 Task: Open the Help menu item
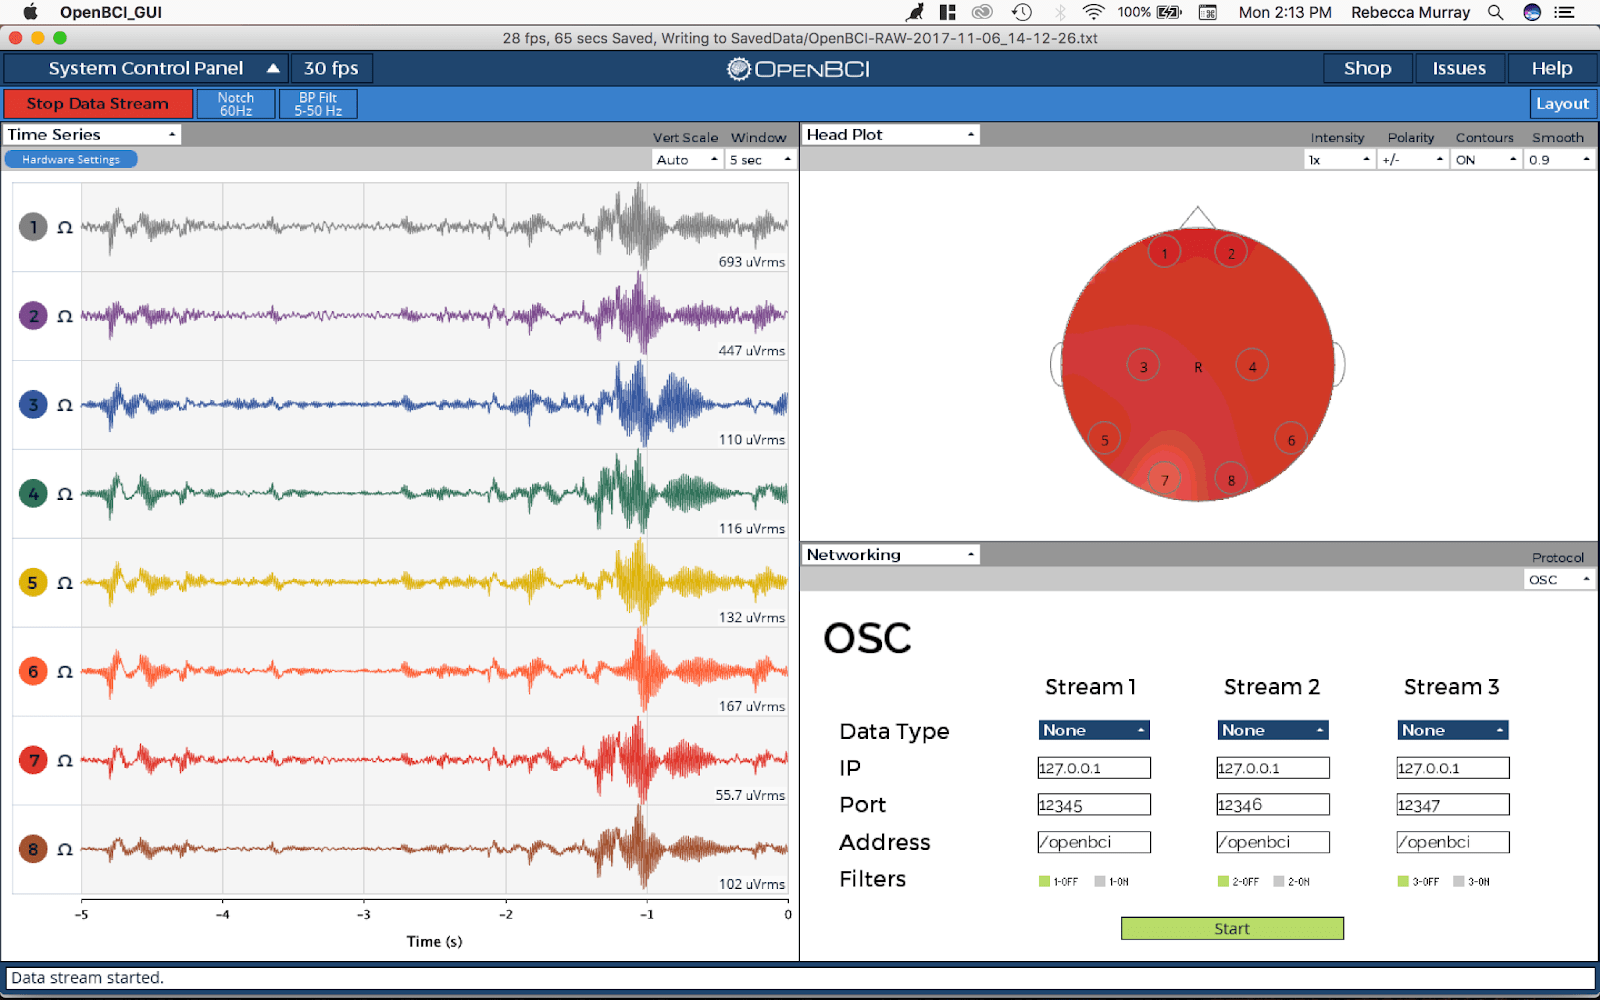click(1551, 68)
